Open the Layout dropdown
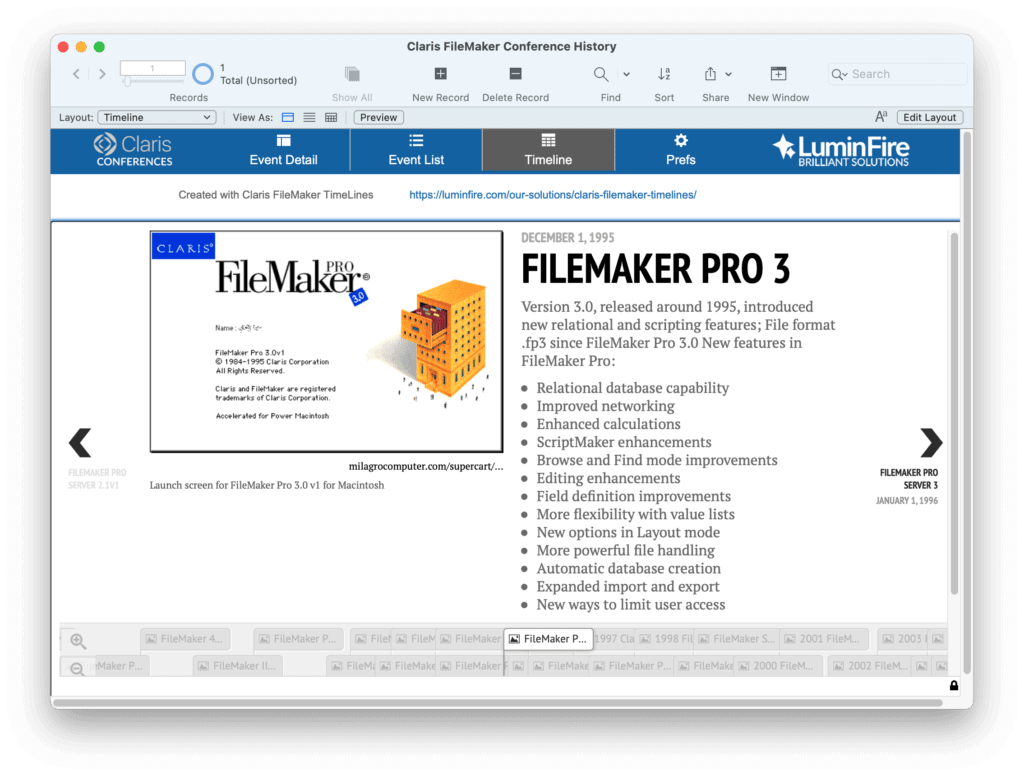The height and width of the screenshot is (776, 1024). tap(156, 117)
